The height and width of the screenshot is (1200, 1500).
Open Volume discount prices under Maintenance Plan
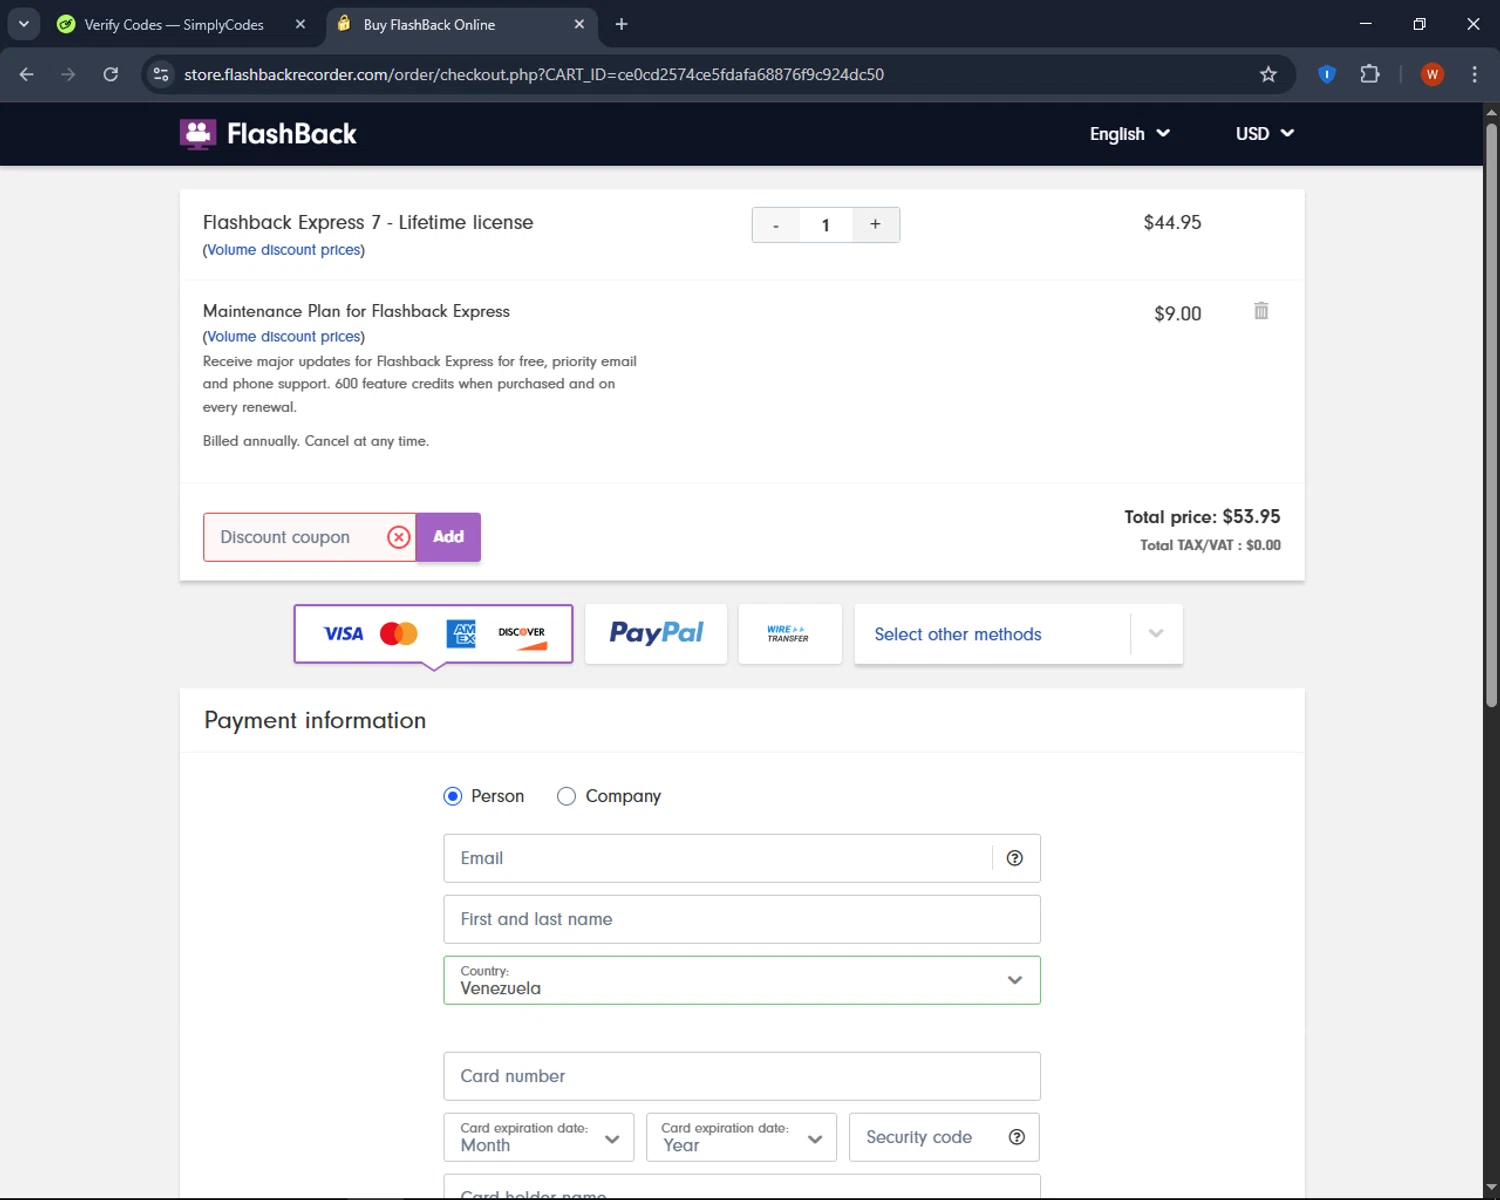[x=284, y=337]
